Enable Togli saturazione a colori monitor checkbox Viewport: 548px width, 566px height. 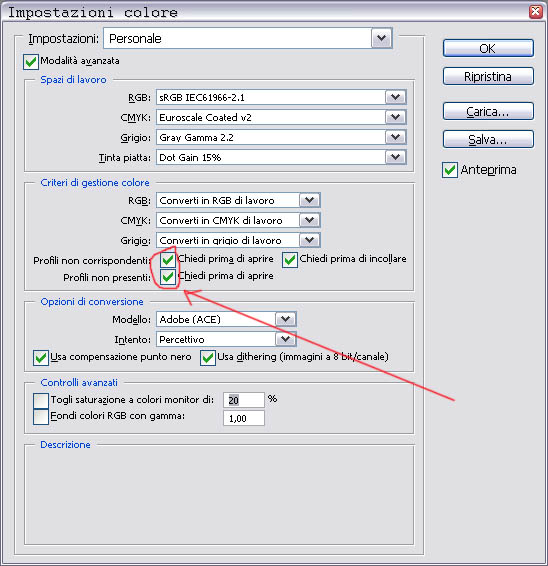pos(41,401)
